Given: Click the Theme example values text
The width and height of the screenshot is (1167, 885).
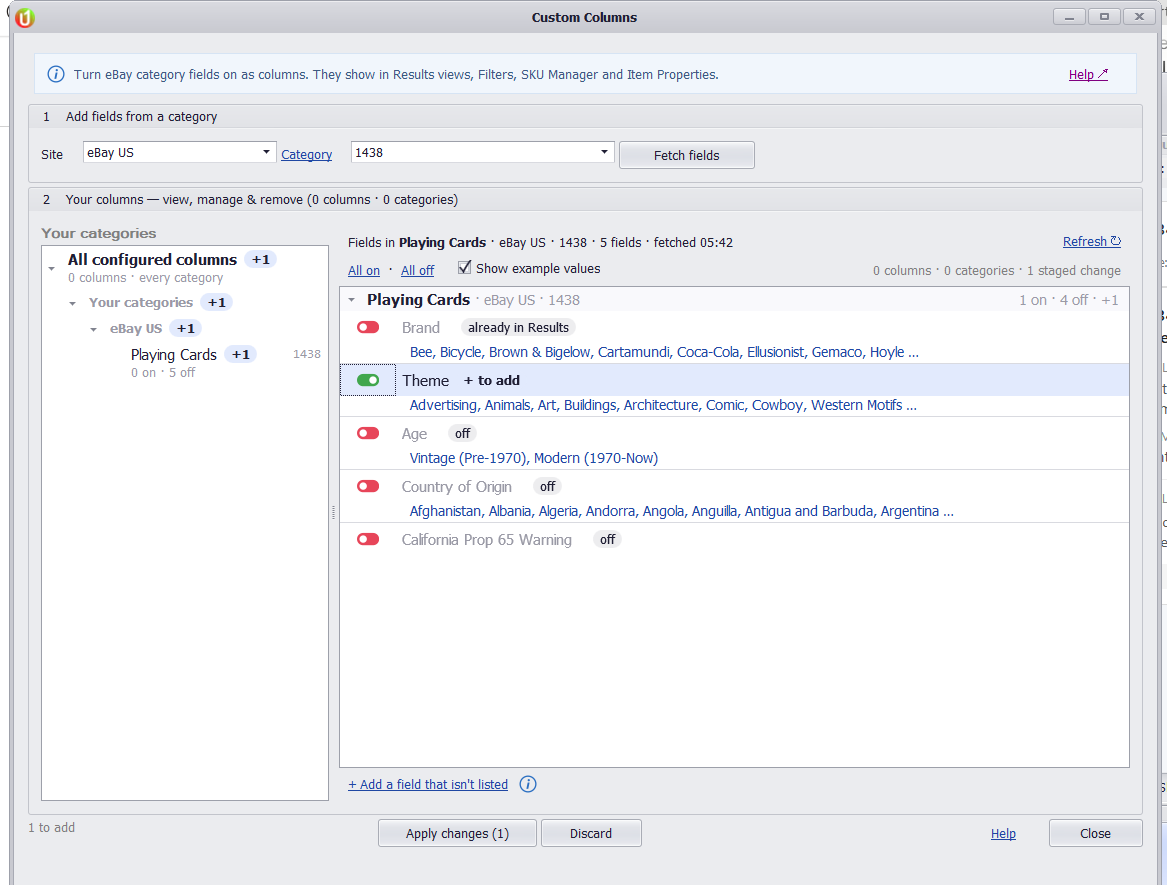Looking at the screenshot, I should pyautogui.click(x=663, y=405).
